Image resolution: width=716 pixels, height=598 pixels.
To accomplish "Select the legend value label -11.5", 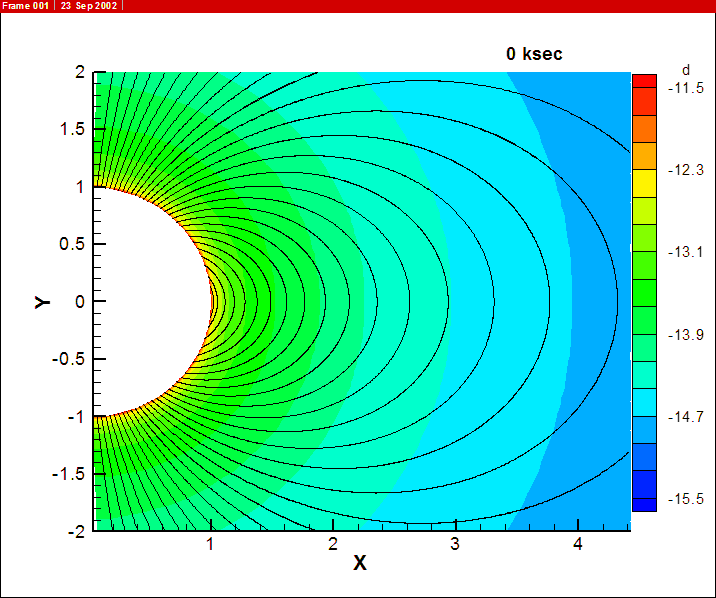I will pos(687,88).
